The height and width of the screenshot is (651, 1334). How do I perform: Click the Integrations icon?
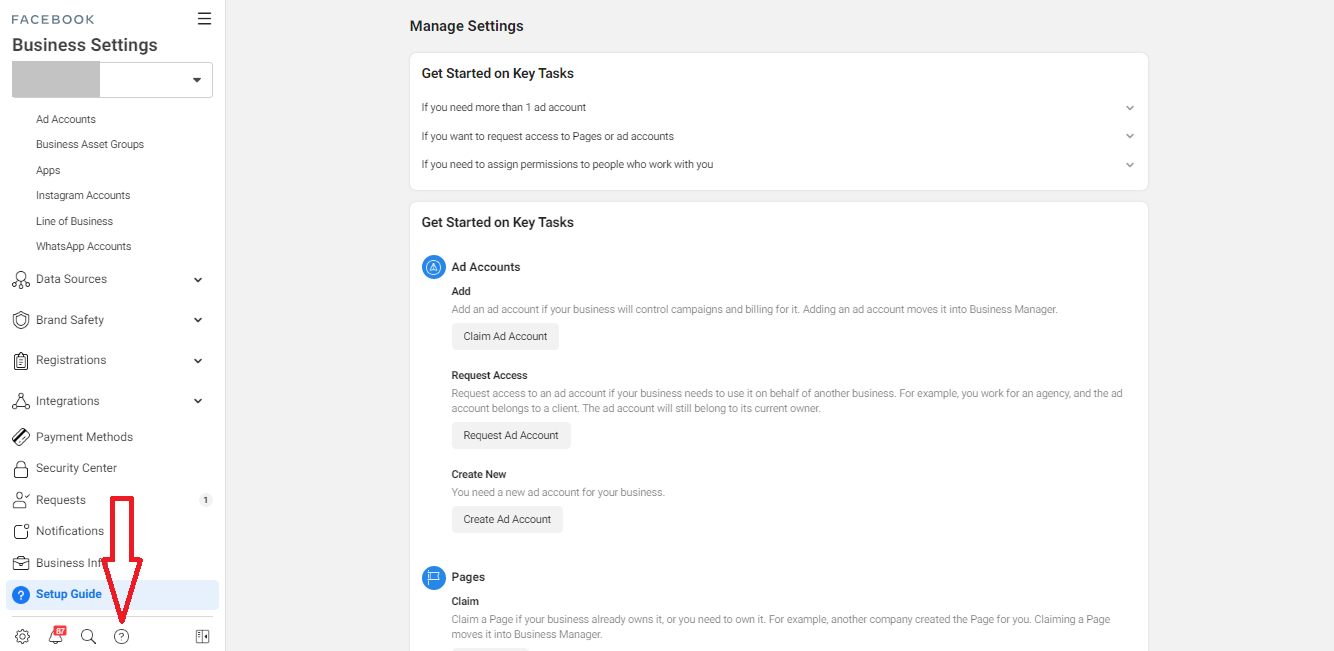21,401
